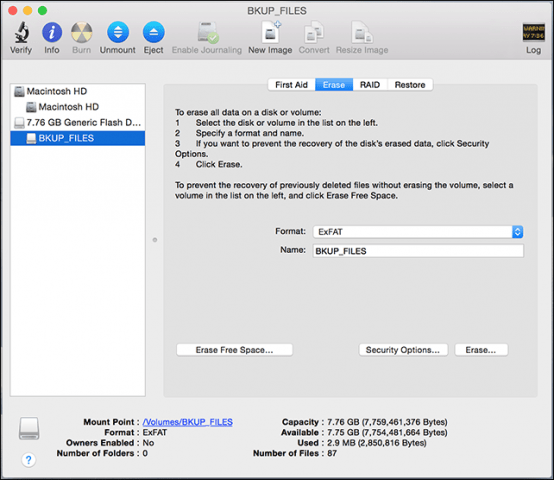Click the Owners Enabled value No

pos(148,443)
